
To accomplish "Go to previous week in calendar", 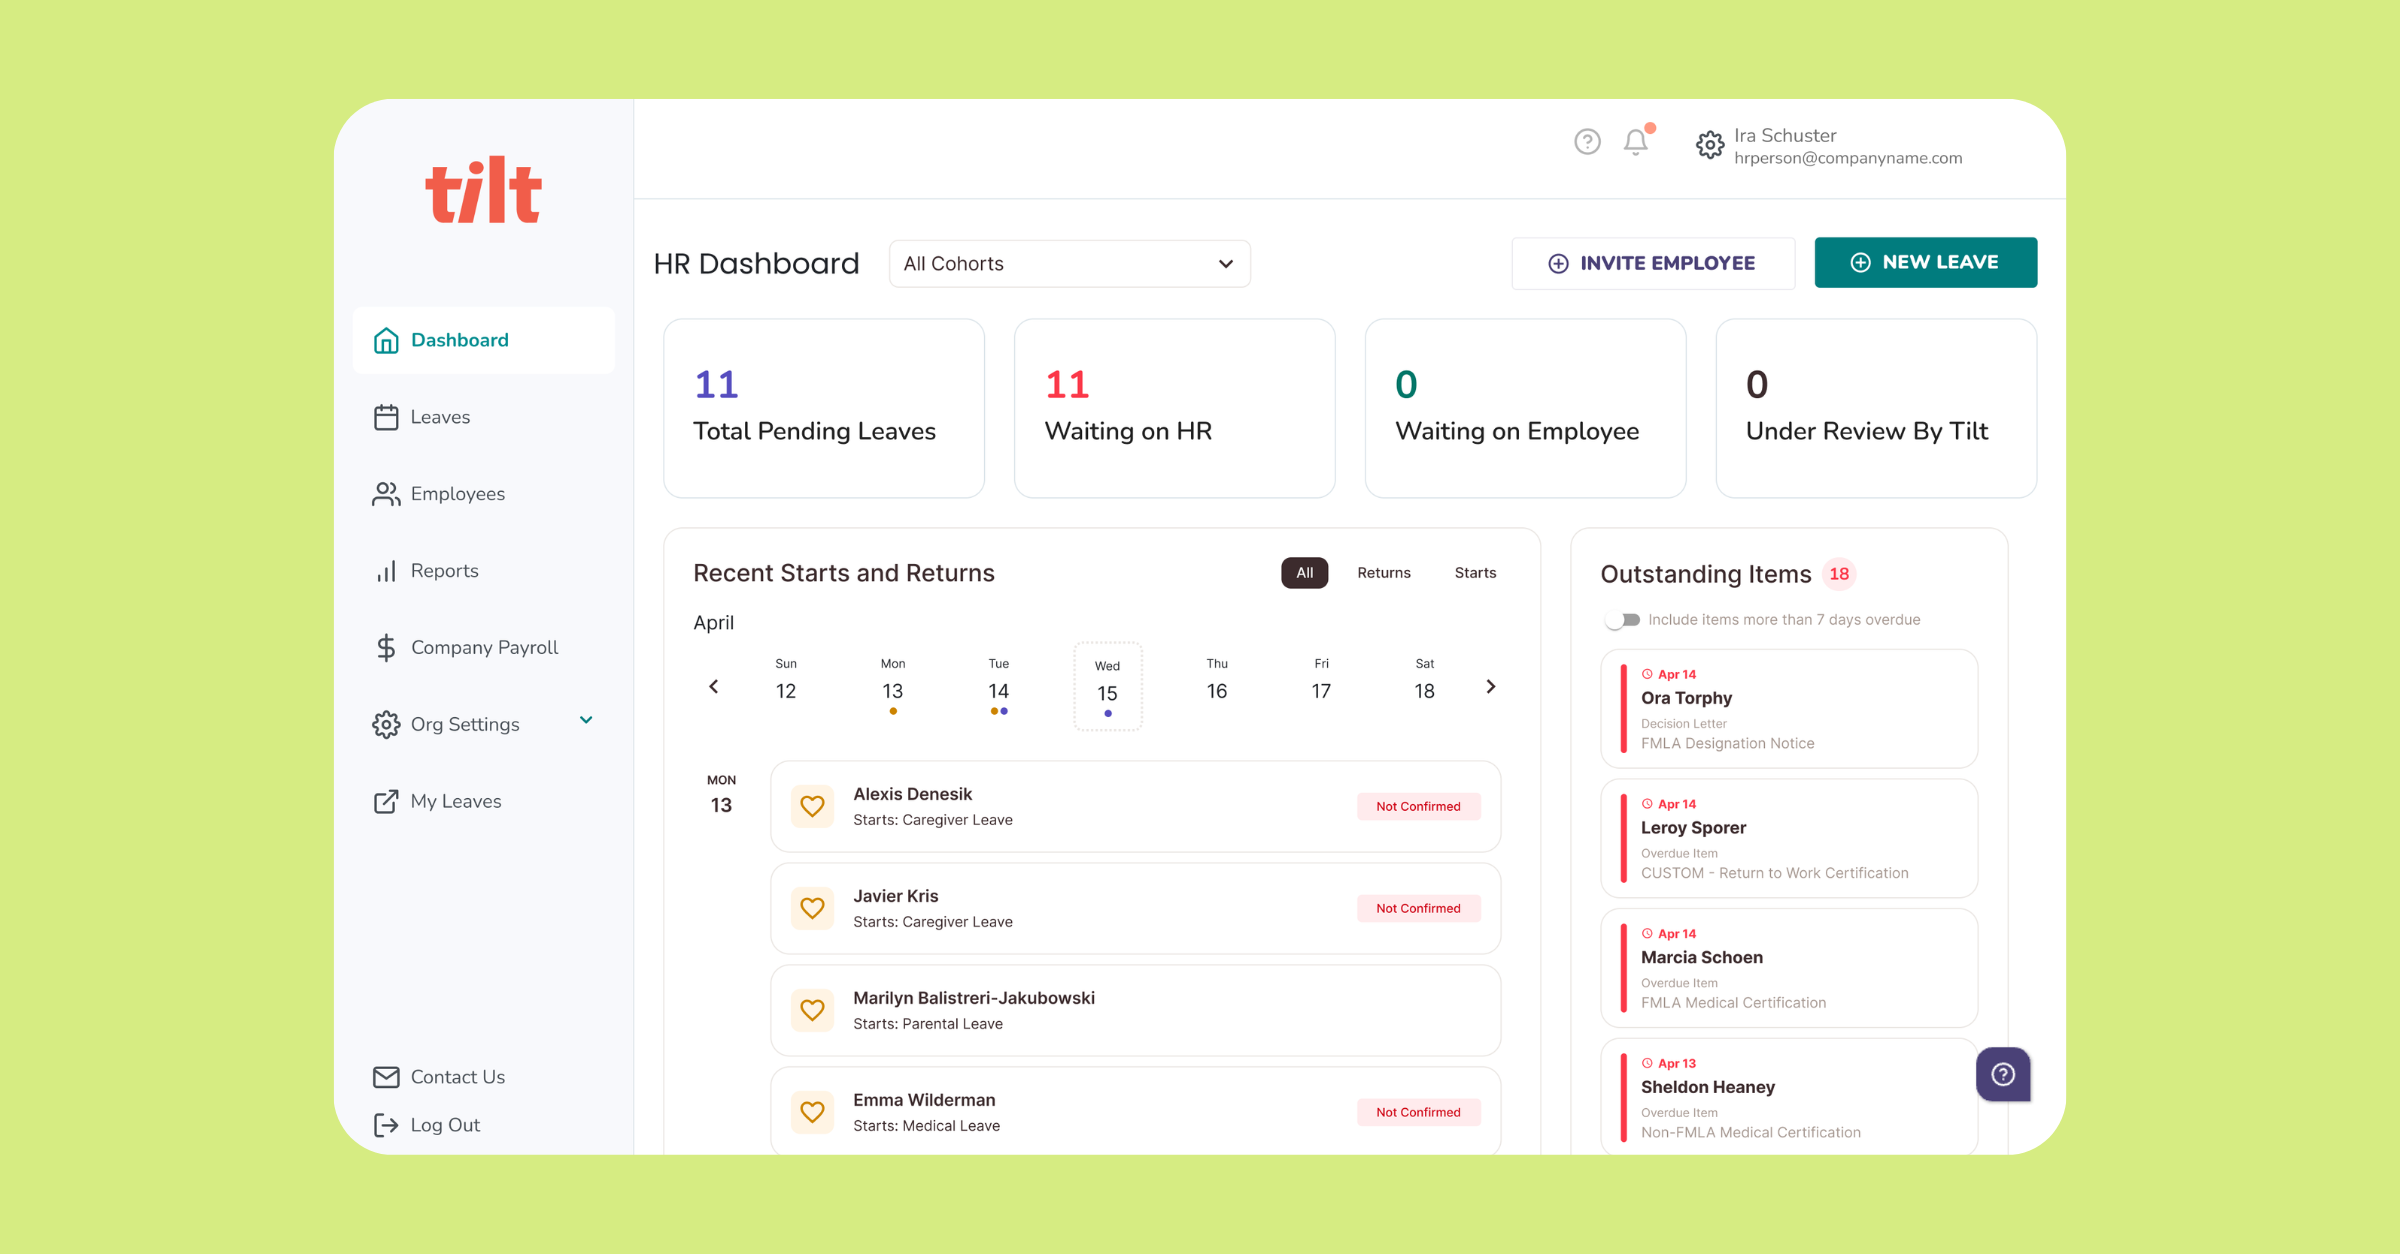I will pos(714,687).
